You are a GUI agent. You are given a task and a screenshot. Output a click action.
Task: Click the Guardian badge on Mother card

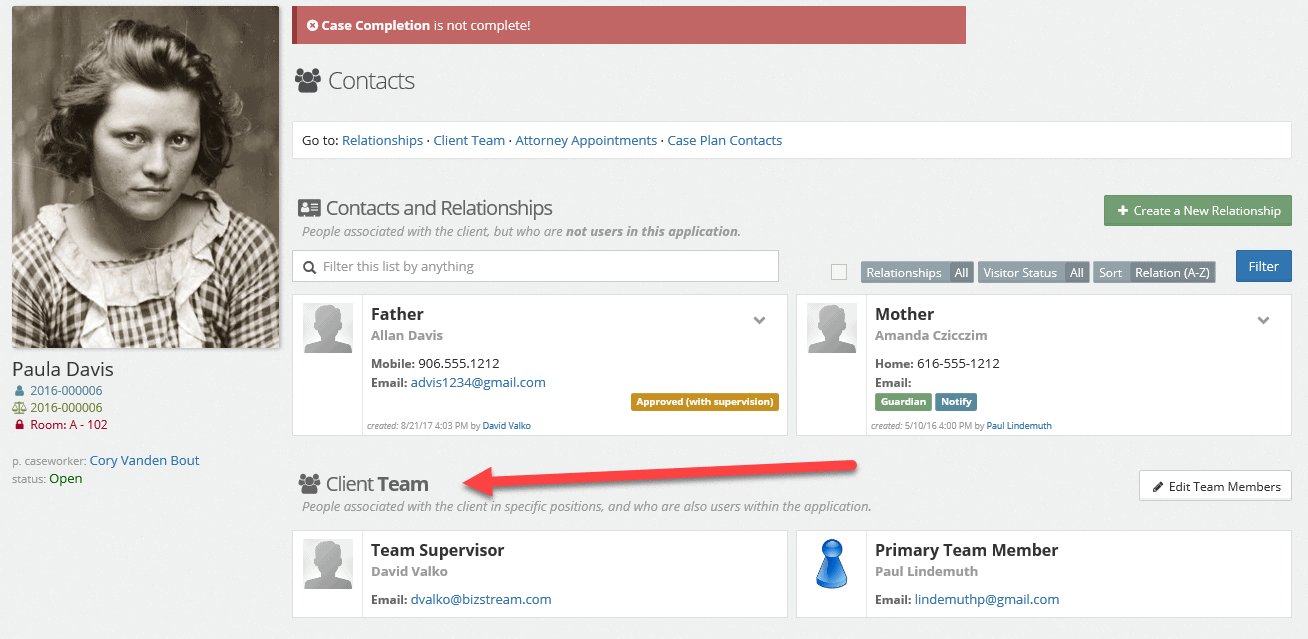pyautogui.click(x=903, y=402)
